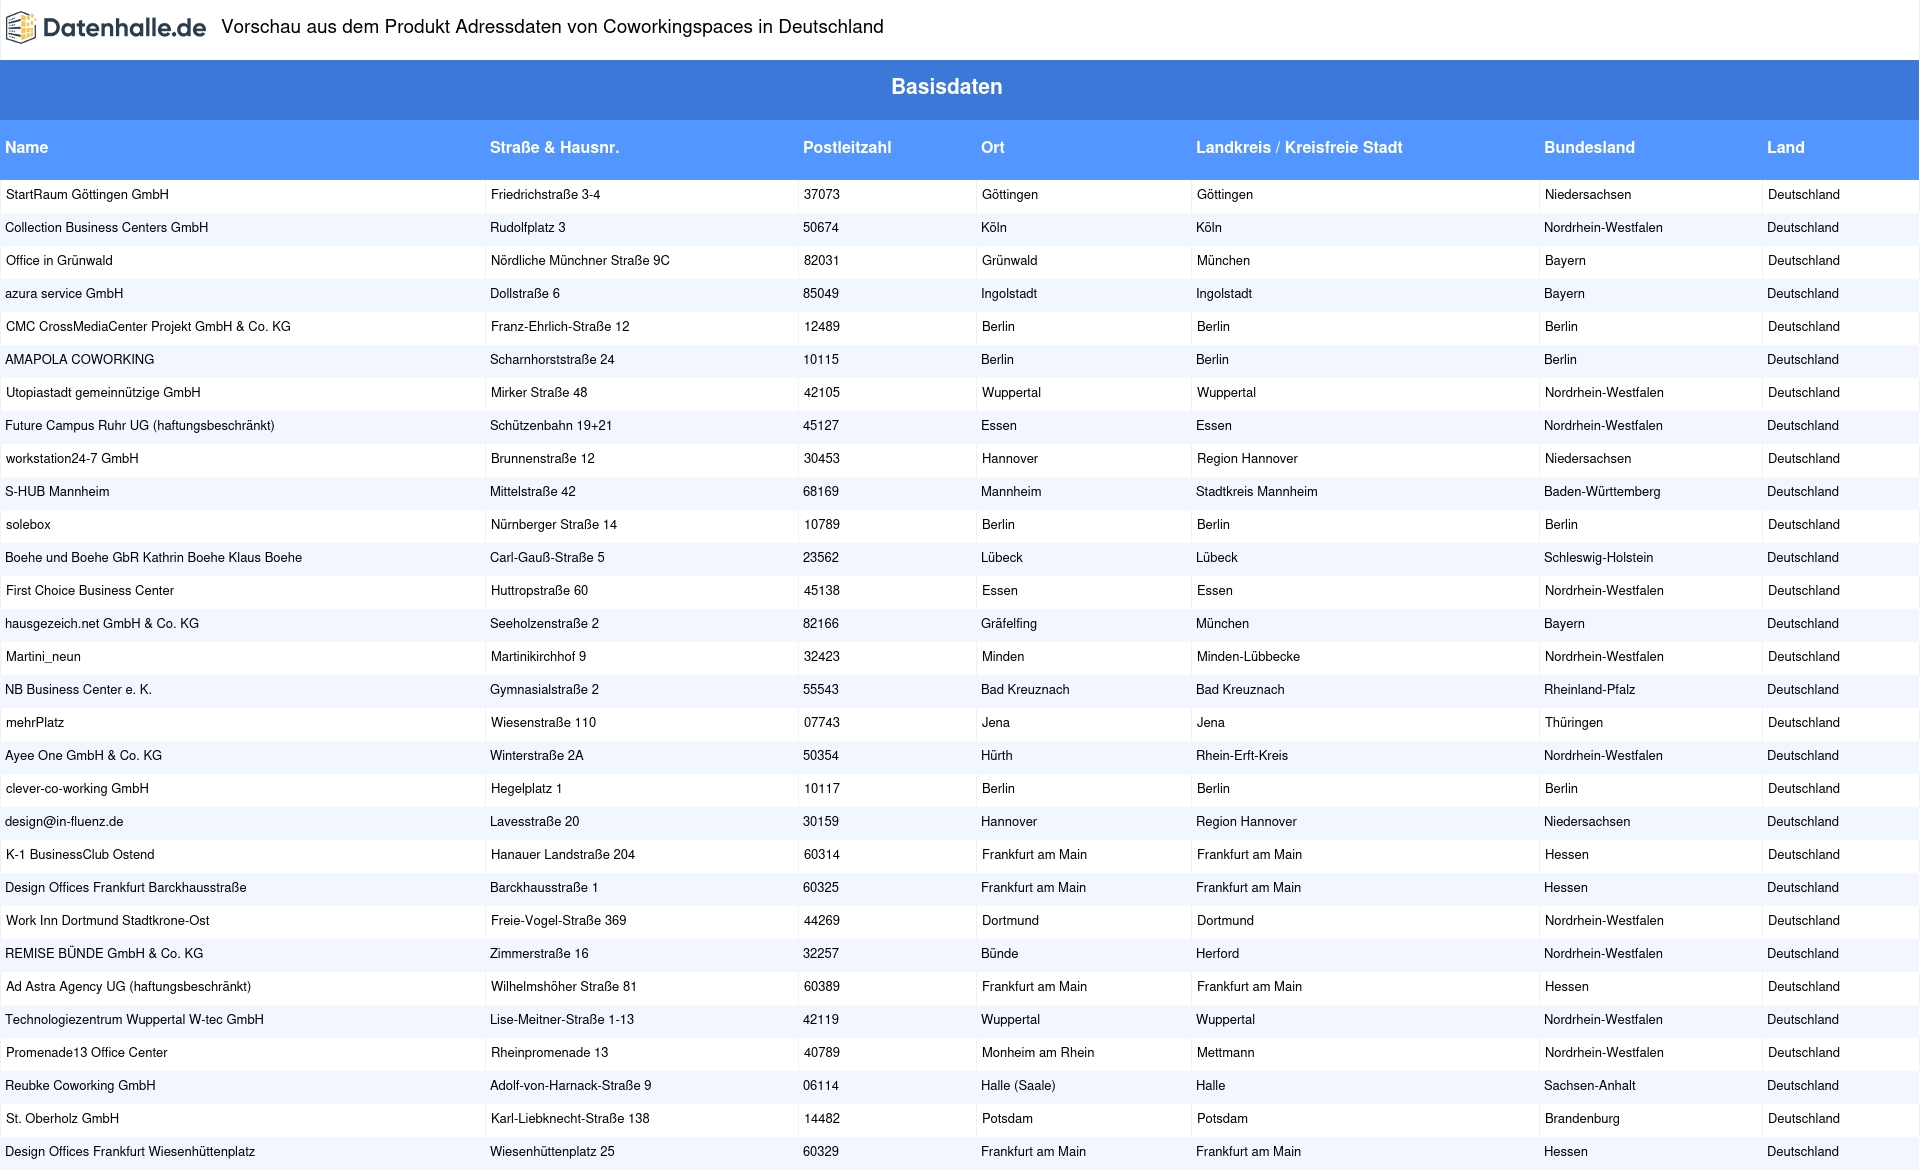Click the address Hanauer Landstraße 204
1920x1170 pixels.
pos(563,855)
